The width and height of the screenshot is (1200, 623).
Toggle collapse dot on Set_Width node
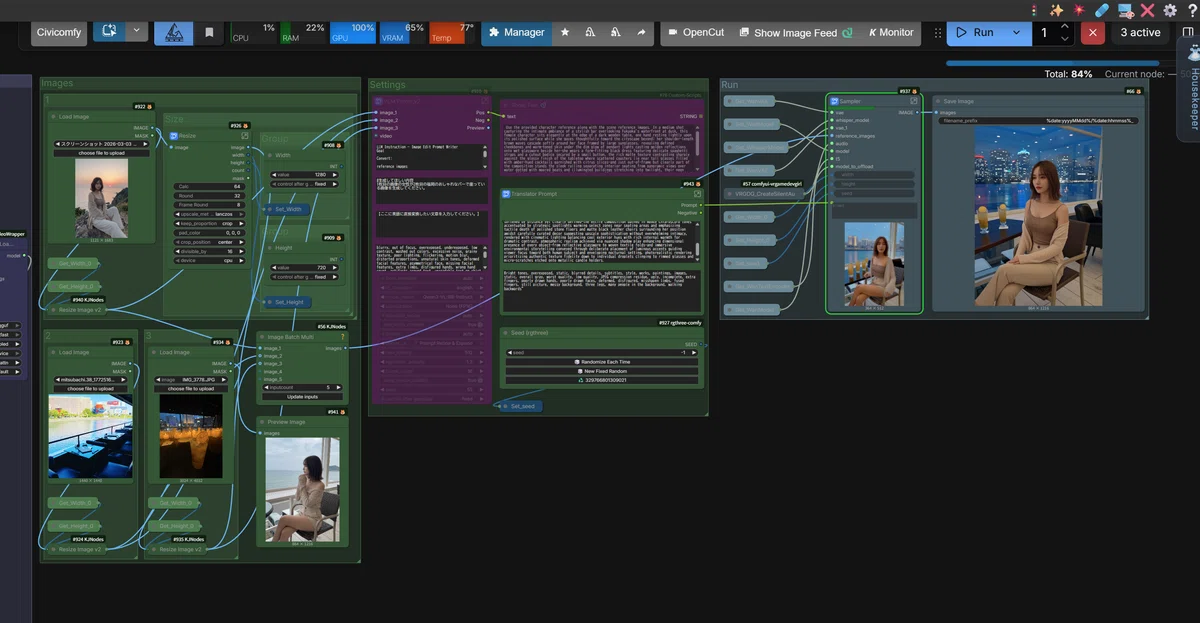(x=268, y=209)
